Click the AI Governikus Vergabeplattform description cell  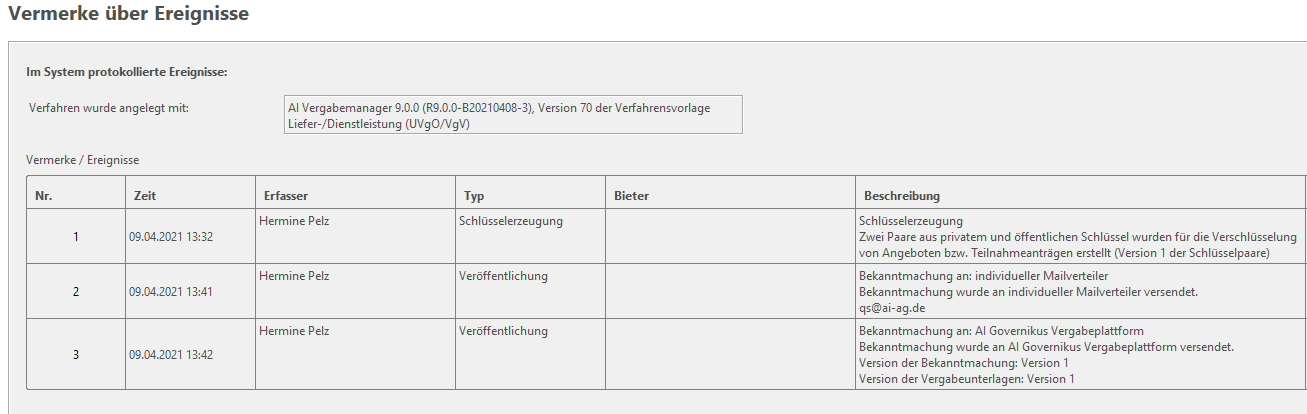click(1080, 354)
